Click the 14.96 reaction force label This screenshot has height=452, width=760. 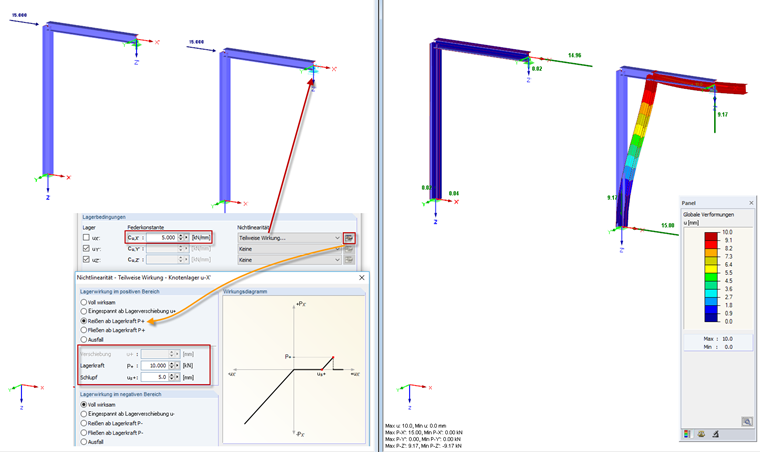click(575, 56)
